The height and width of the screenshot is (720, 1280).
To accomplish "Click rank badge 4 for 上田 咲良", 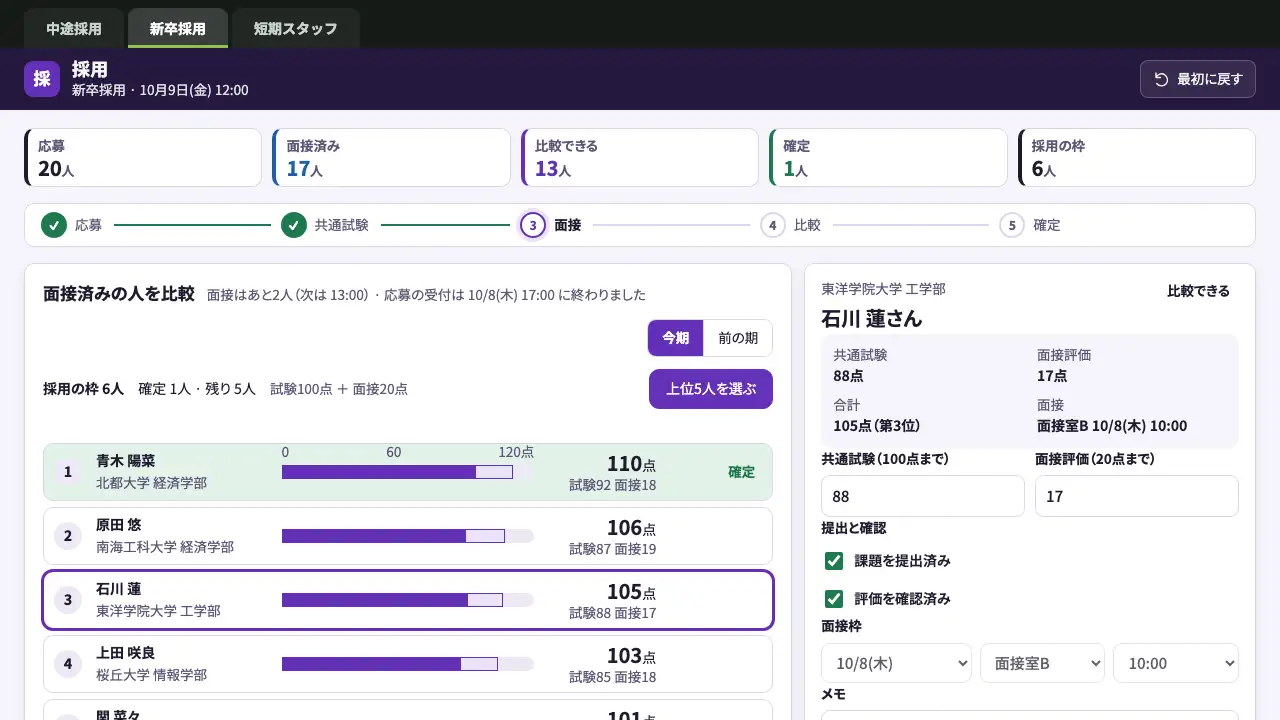I will (68, 664).
